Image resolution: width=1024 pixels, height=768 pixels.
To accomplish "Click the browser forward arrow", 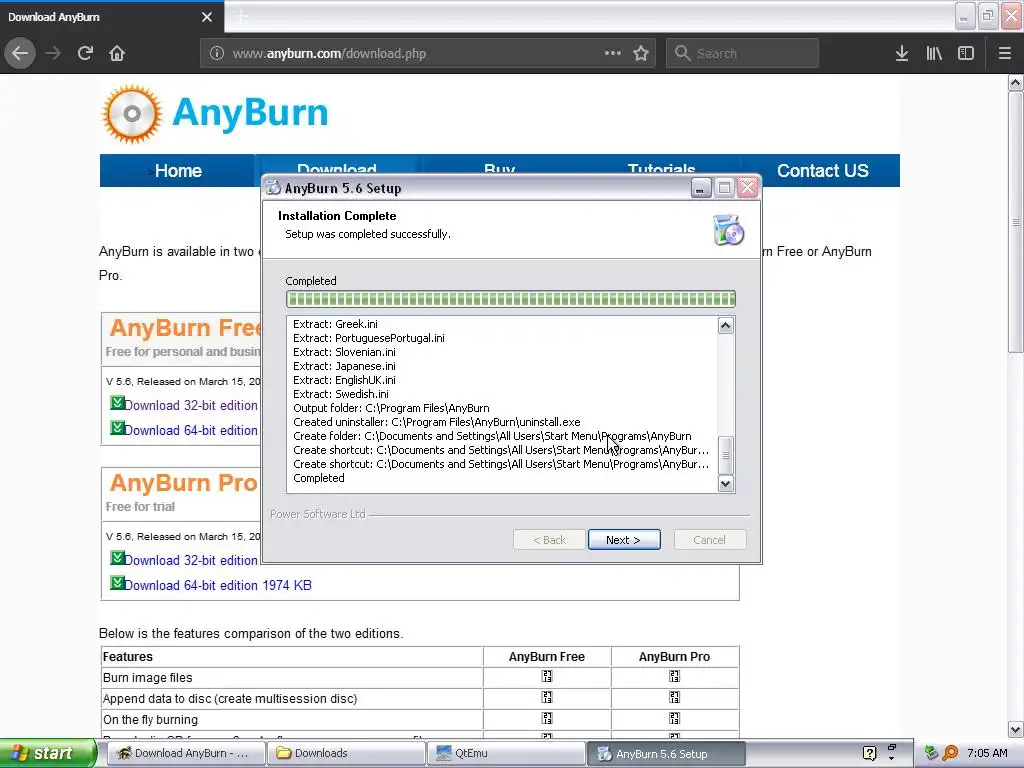I will pyautogui.click(x=53, y=53).
